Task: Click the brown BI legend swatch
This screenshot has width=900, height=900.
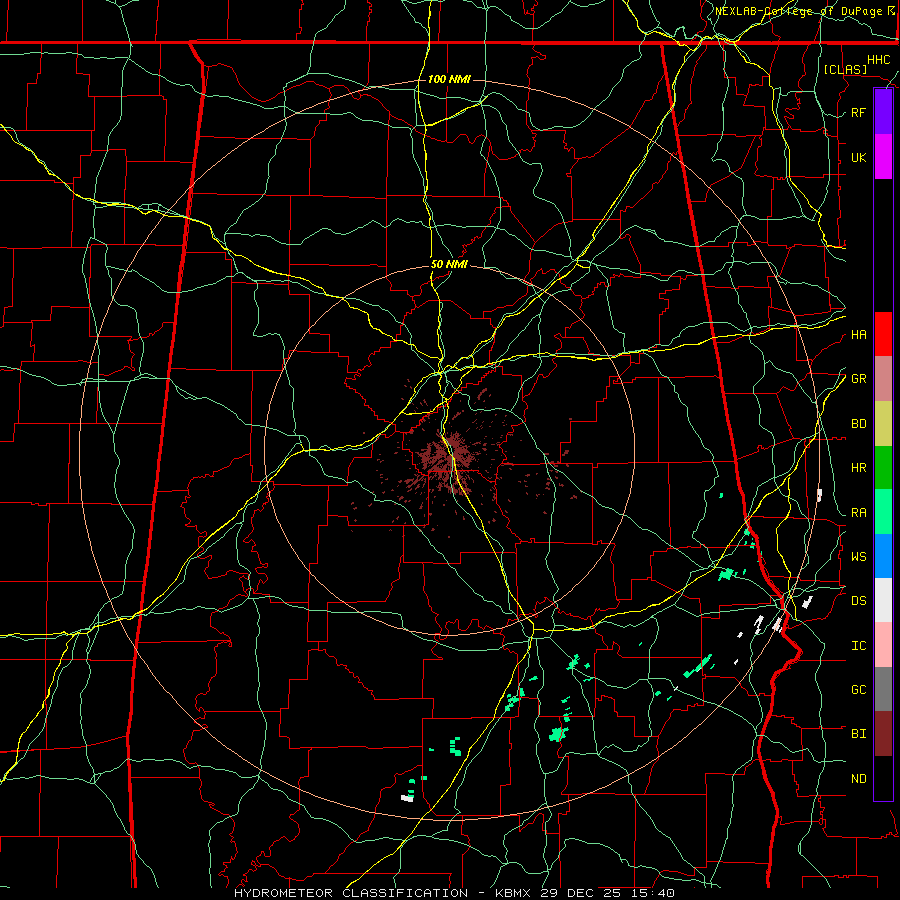Action: point(883,733)
